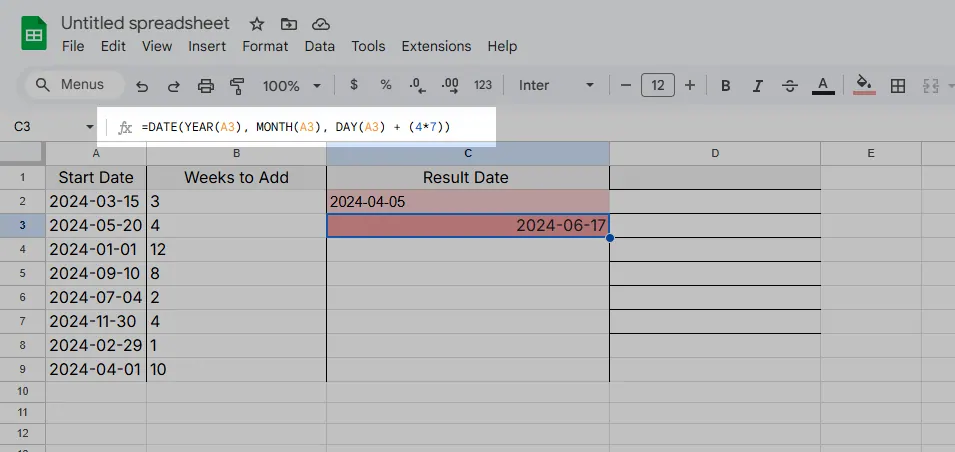
Task: Select cell containing 2024-04-05
Action: click(467, 201)
